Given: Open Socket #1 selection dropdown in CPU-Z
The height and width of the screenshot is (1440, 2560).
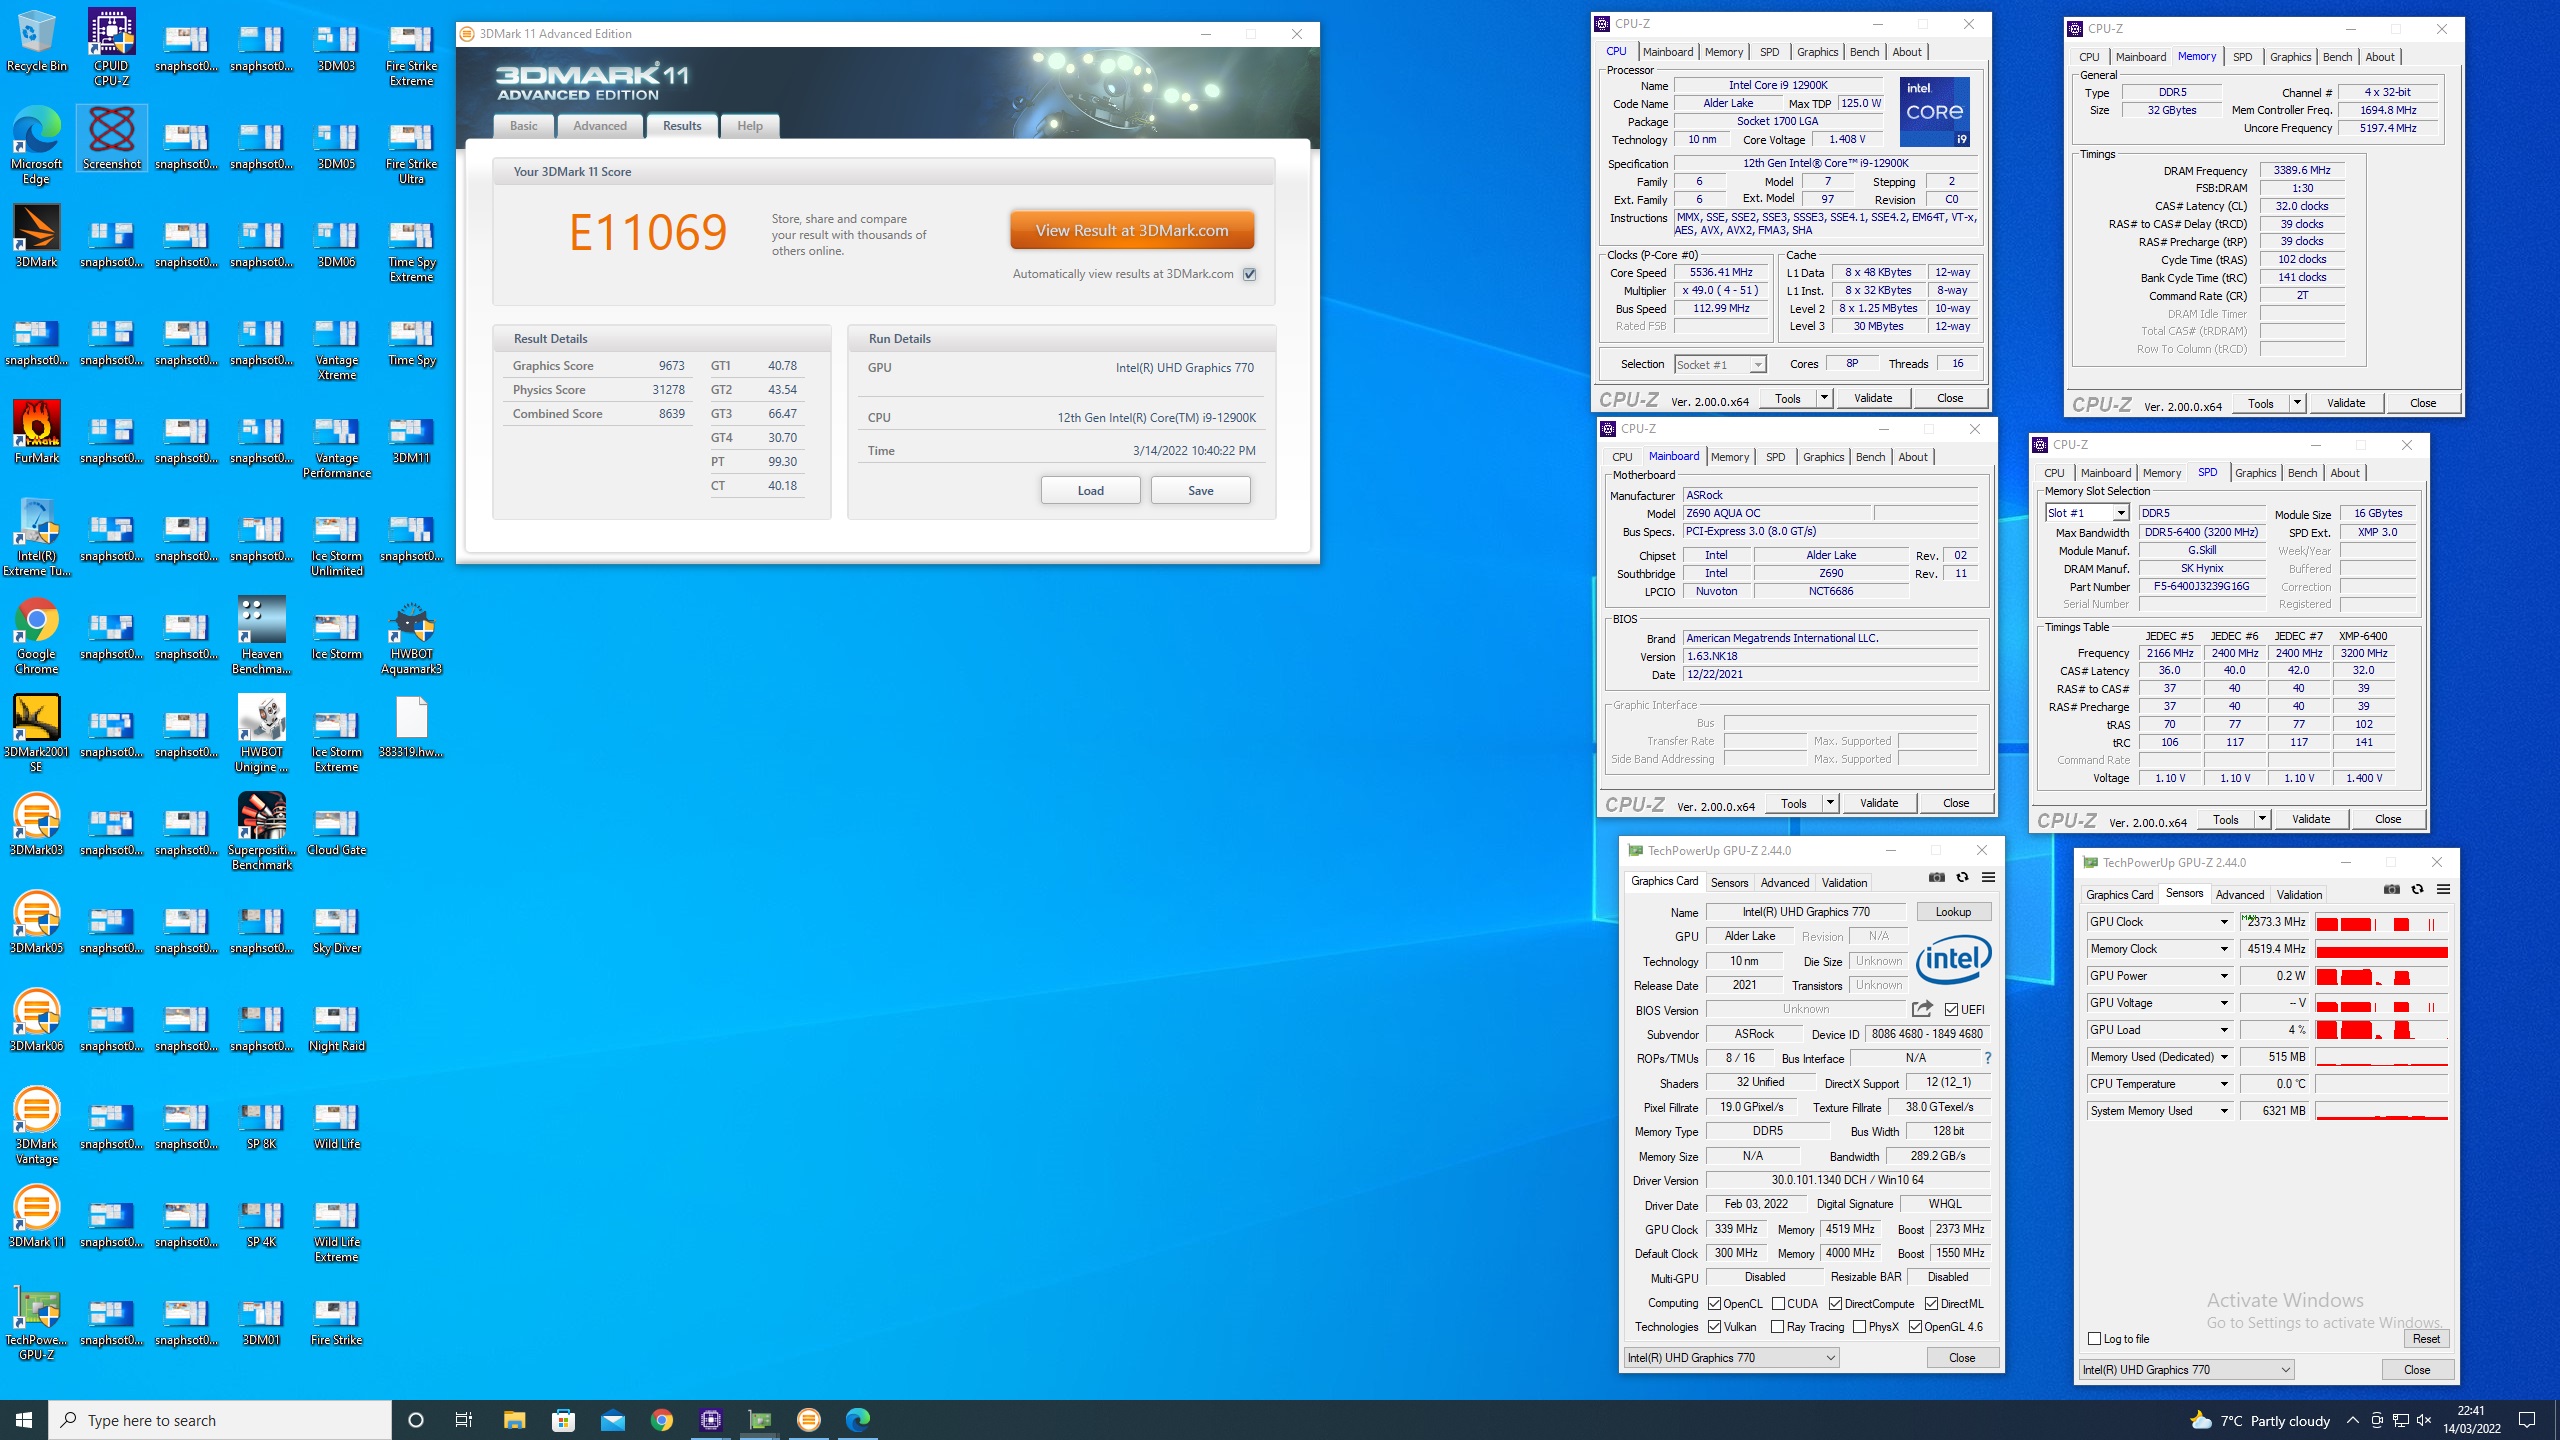Looking at the screenshot, I should click(1720, 365).
